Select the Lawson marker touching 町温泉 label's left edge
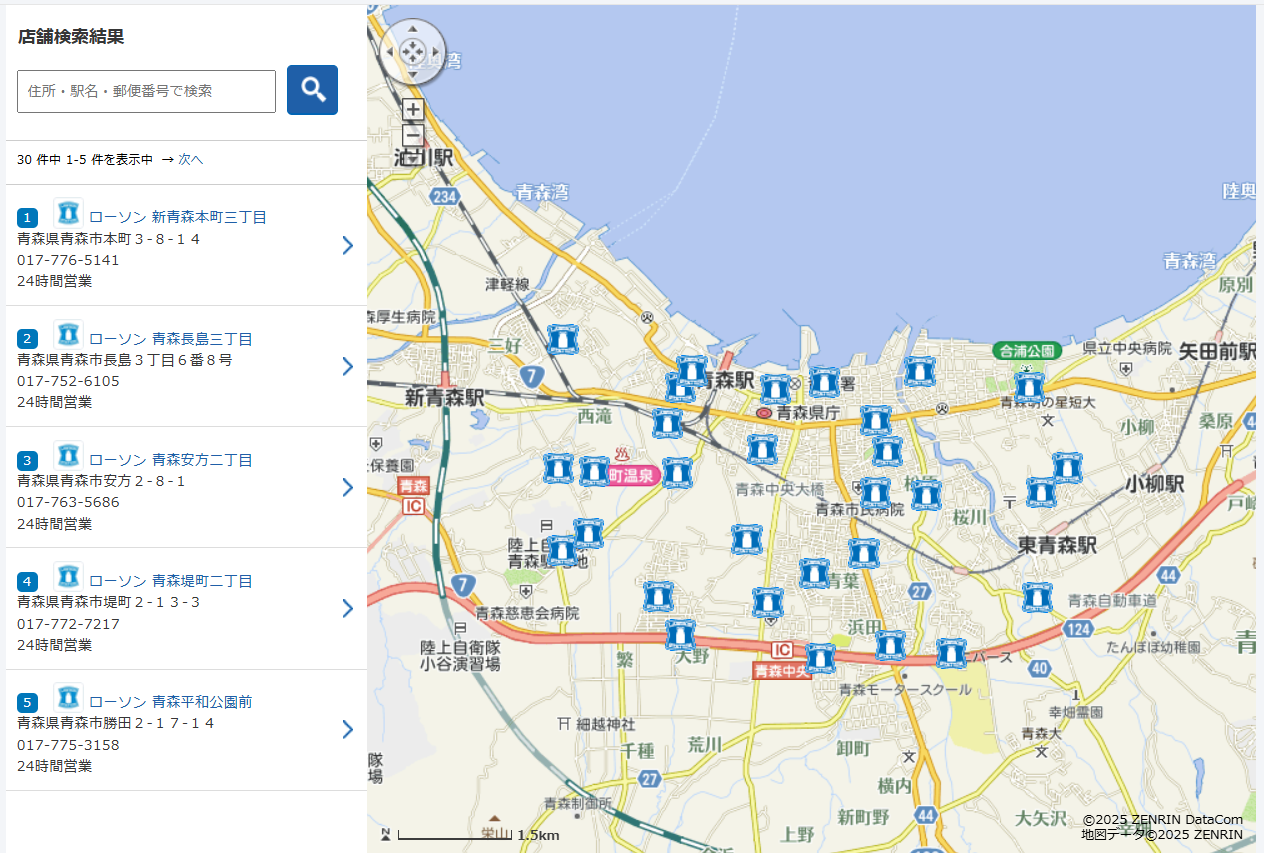This screenshot has width=1264, height=853. coord(594,471)
